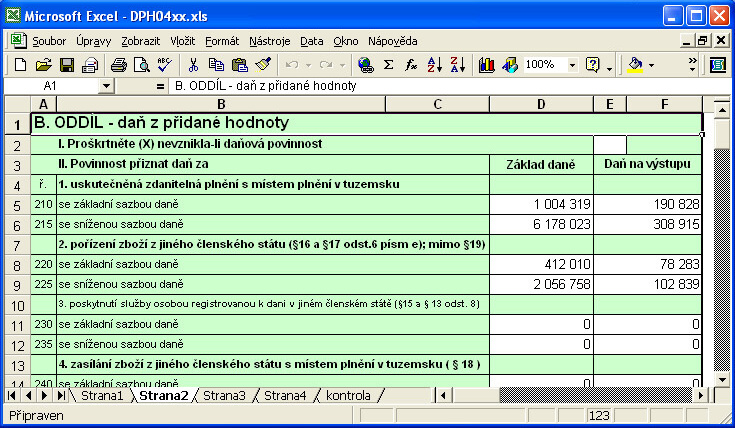This screenshot has width=735, height=428.
Task: Click the Print icon in toolbar
Action: 118,65
